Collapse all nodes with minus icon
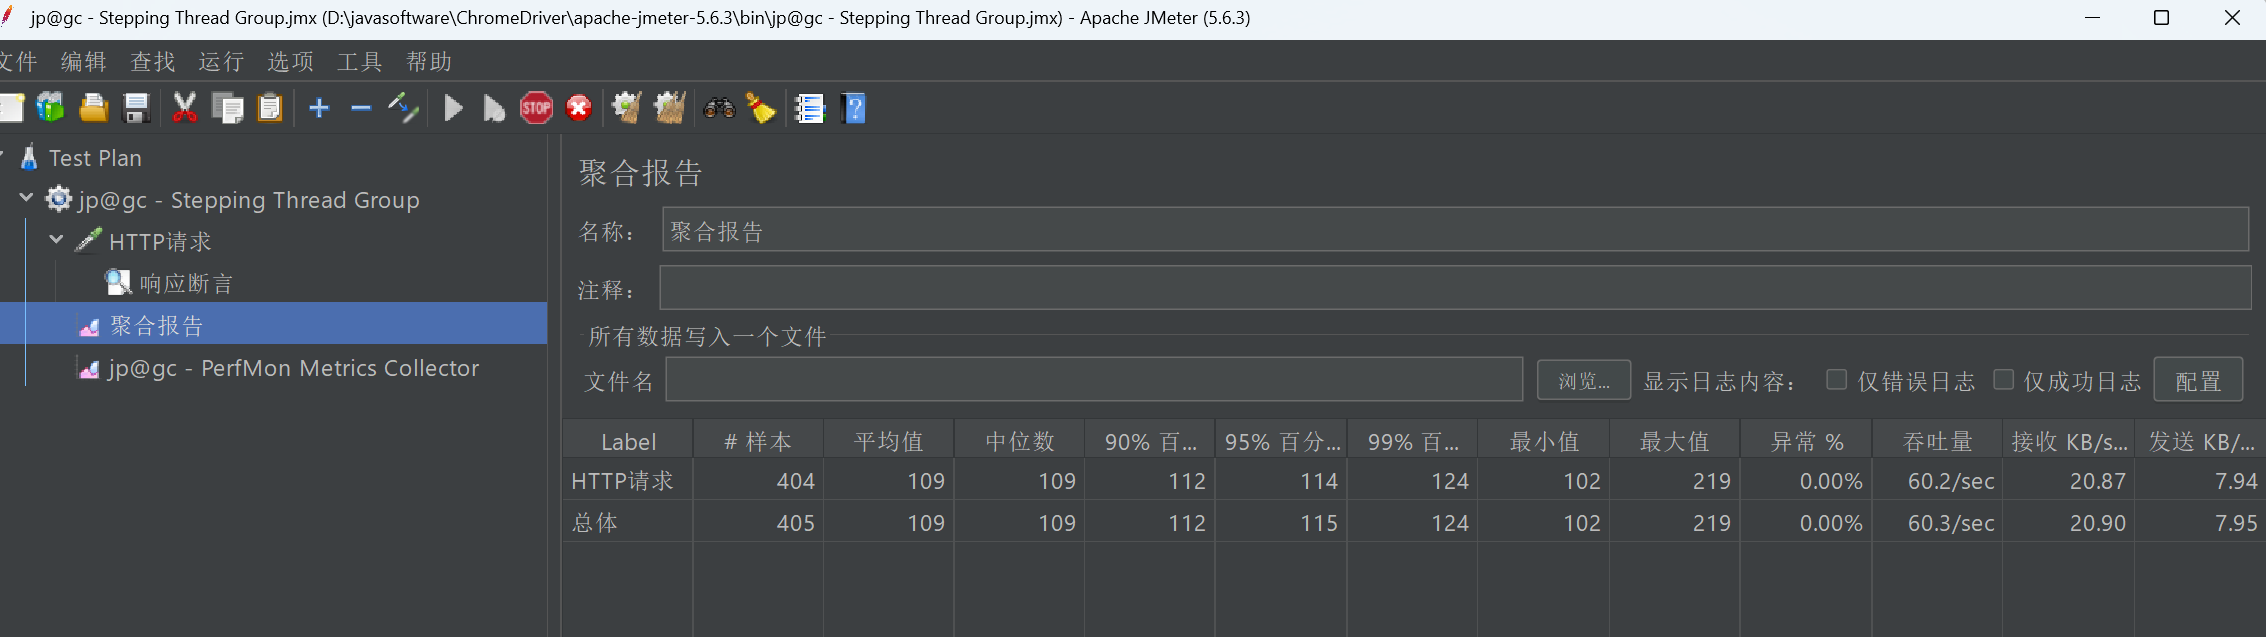The width and height of the screenshot is (2266, 637). tap(361, 108)
